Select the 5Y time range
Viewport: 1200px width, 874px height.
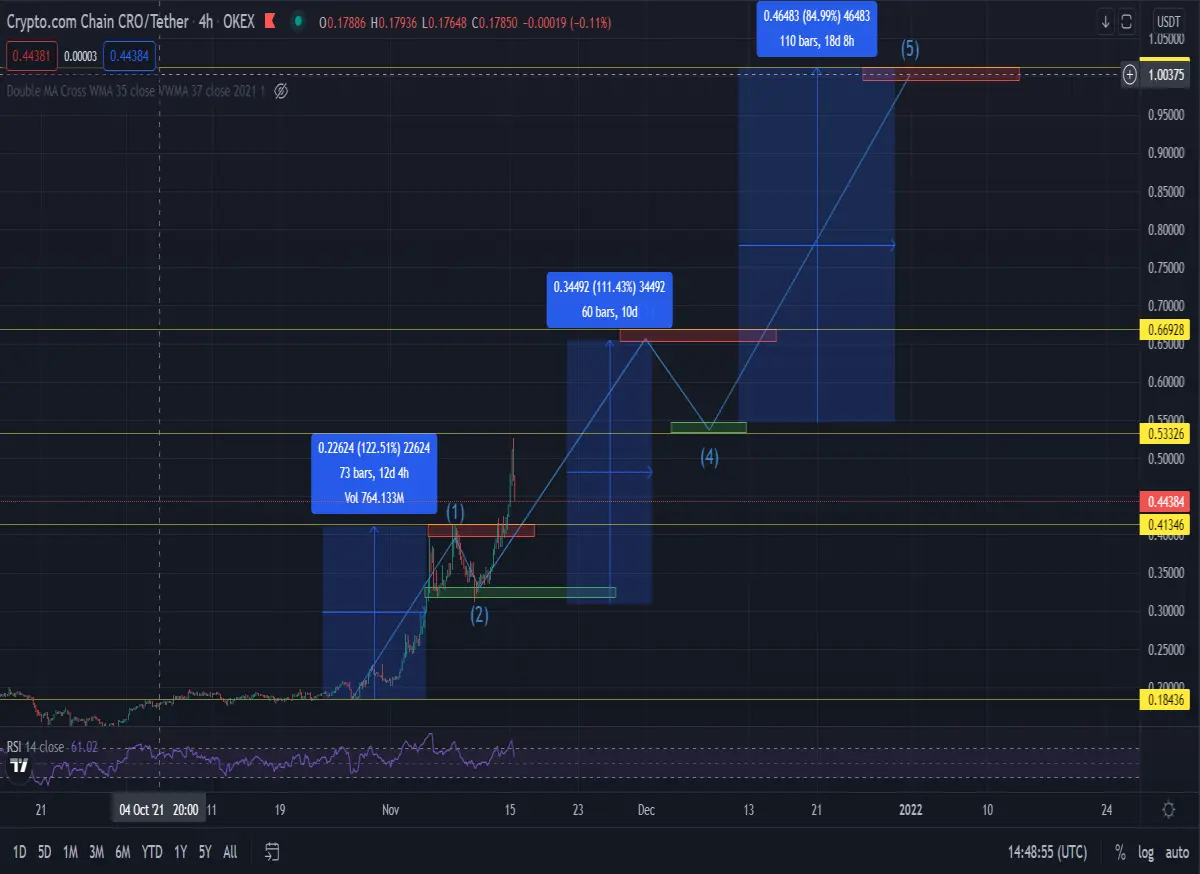tap(204, 852)
